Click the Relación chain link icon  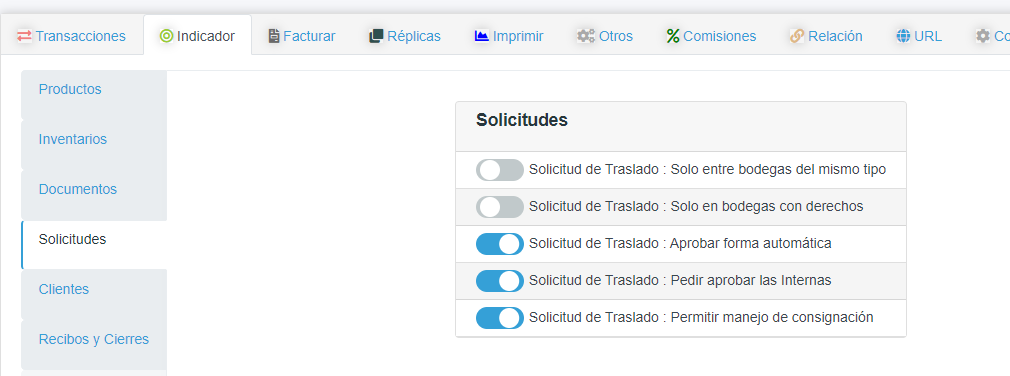[x=797, y=36]
